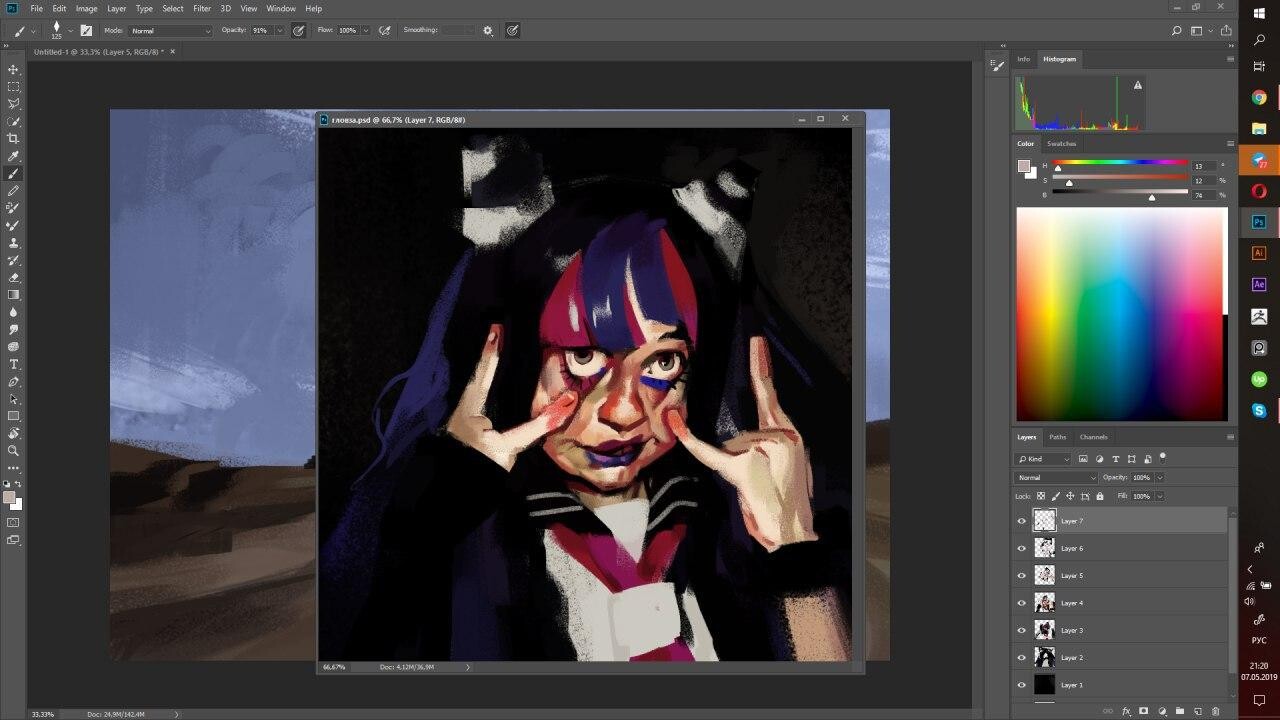1280x720 pixels.
Task: Select the Polygonal Lasso tool
Action: (x=13, y=103)
